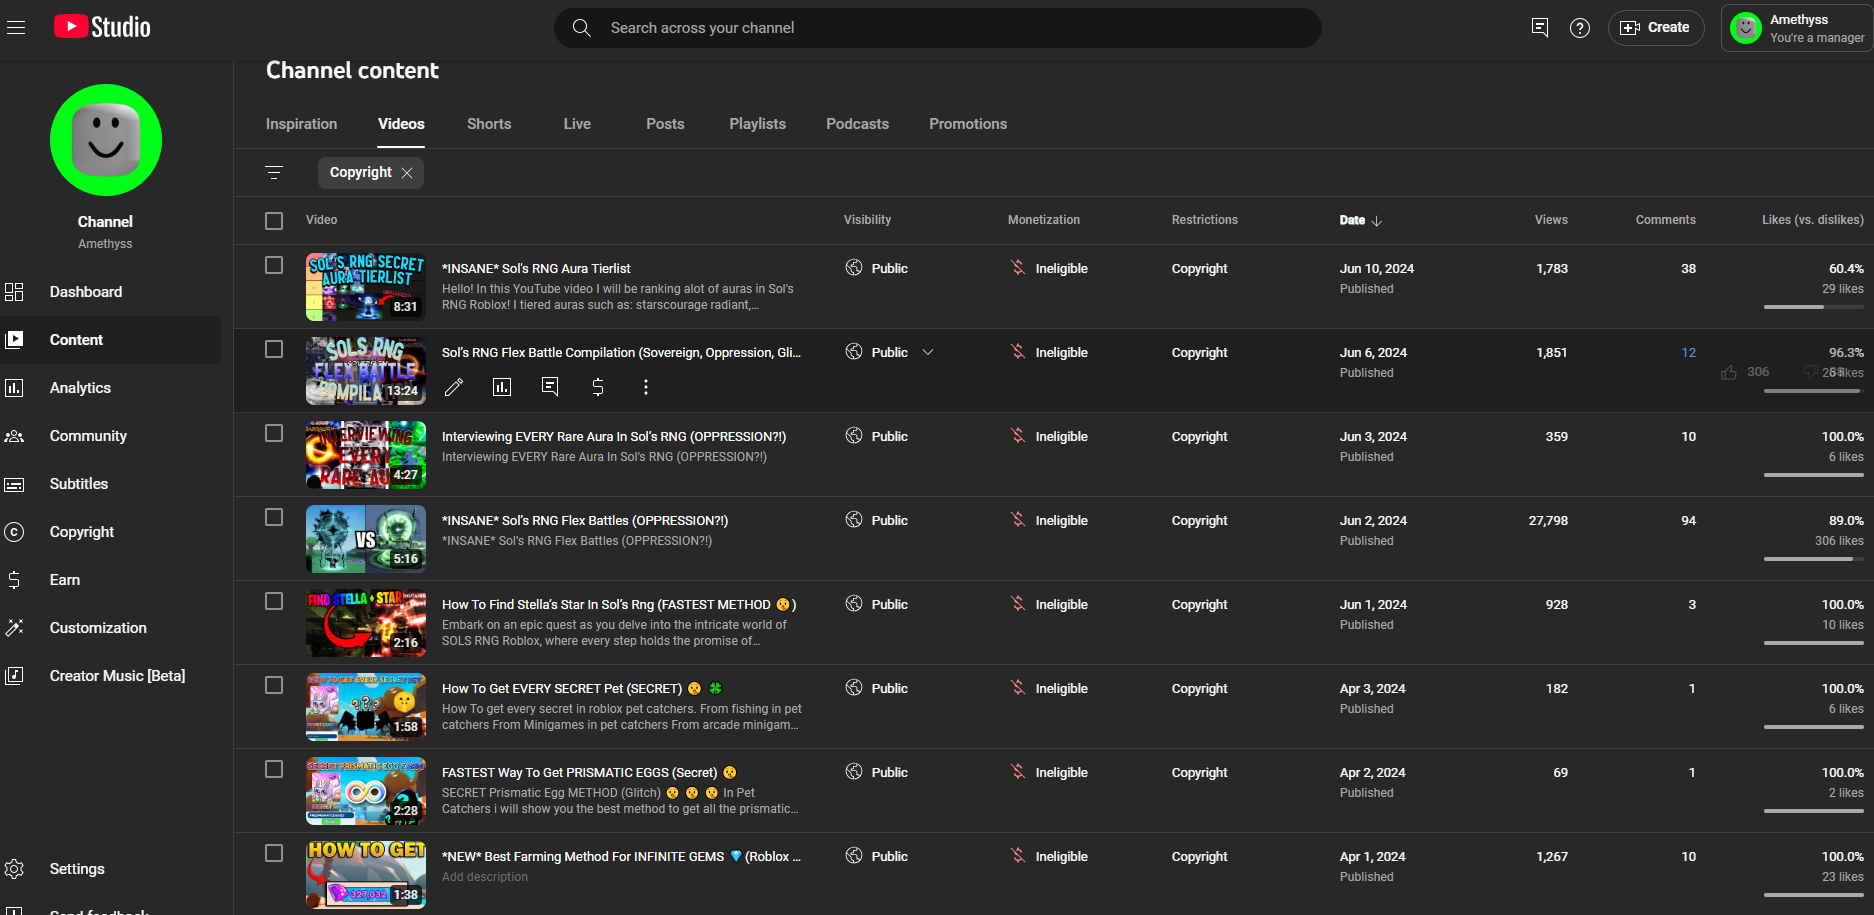Image resolution: width=1874 pixels, height=915 pixels.
Task: Edit details of Flex Battle Compilation video
Action: pyautogui.click(x=454, y=387)
